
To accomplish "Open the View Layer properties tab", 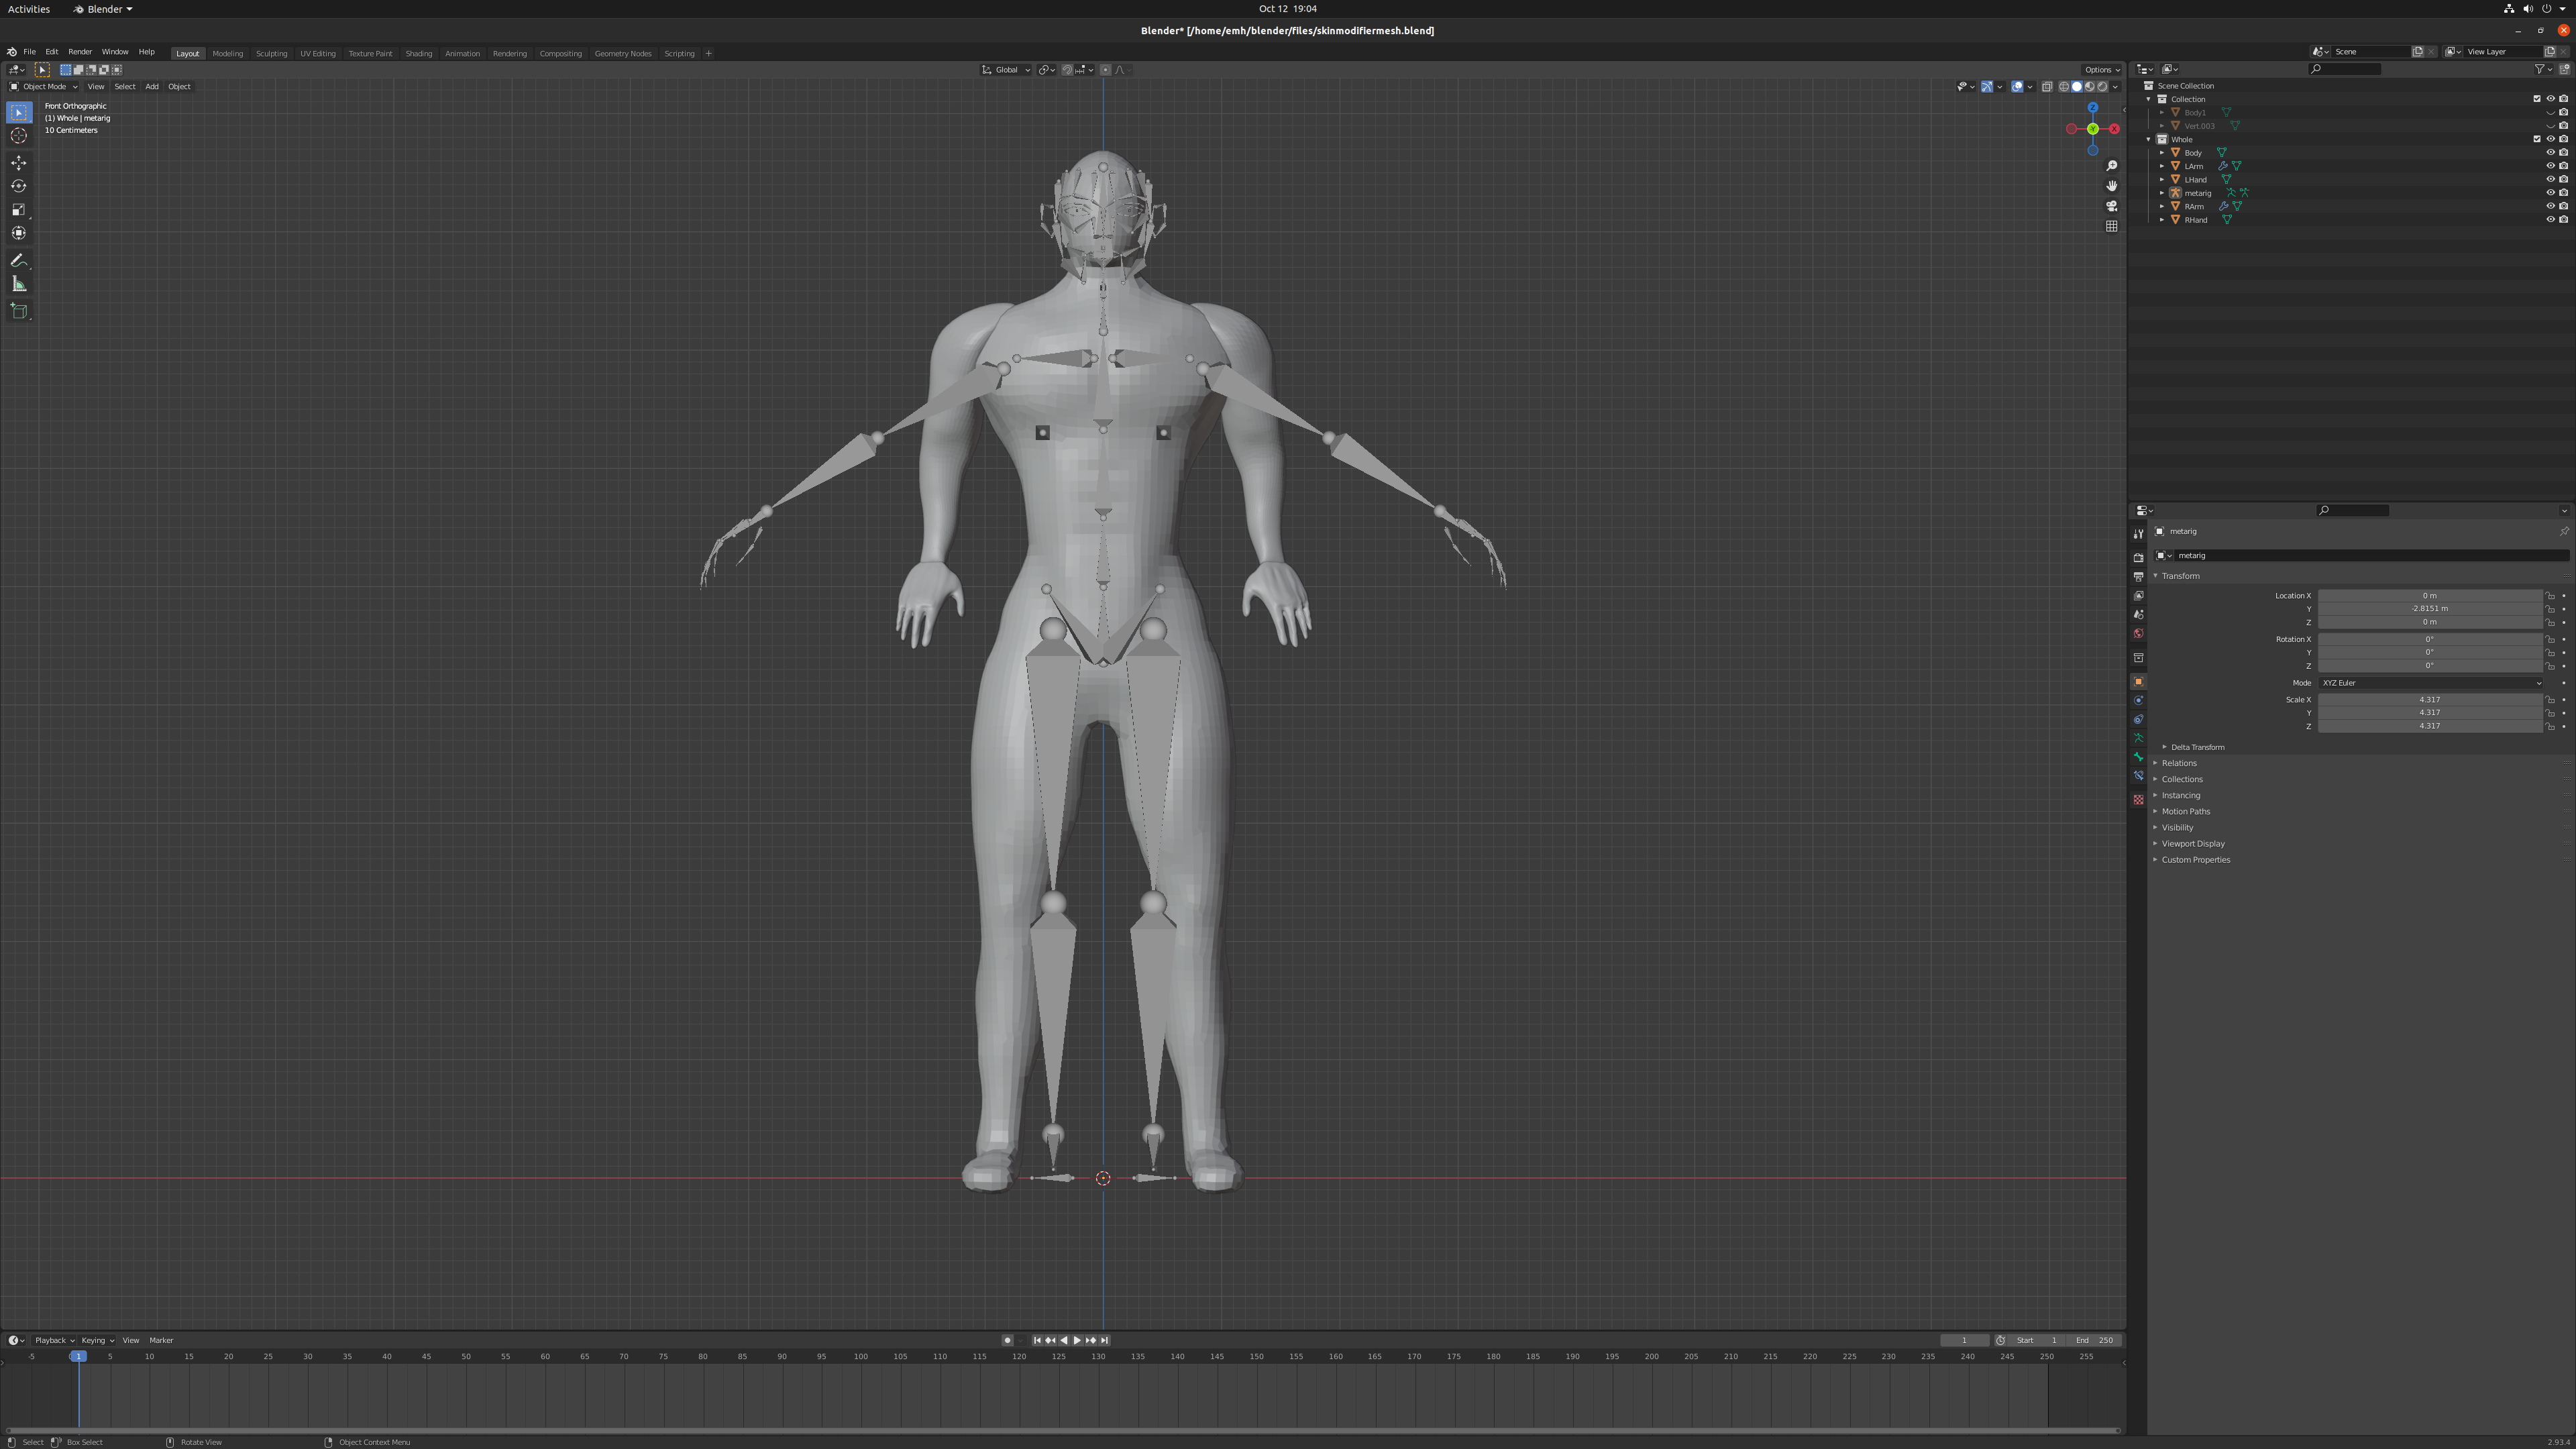I will tap(2138, 596).
